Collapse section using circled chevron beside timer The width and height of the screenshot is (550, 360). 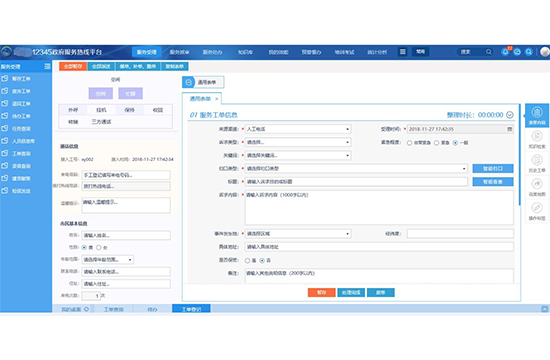(x=510, y=115)
